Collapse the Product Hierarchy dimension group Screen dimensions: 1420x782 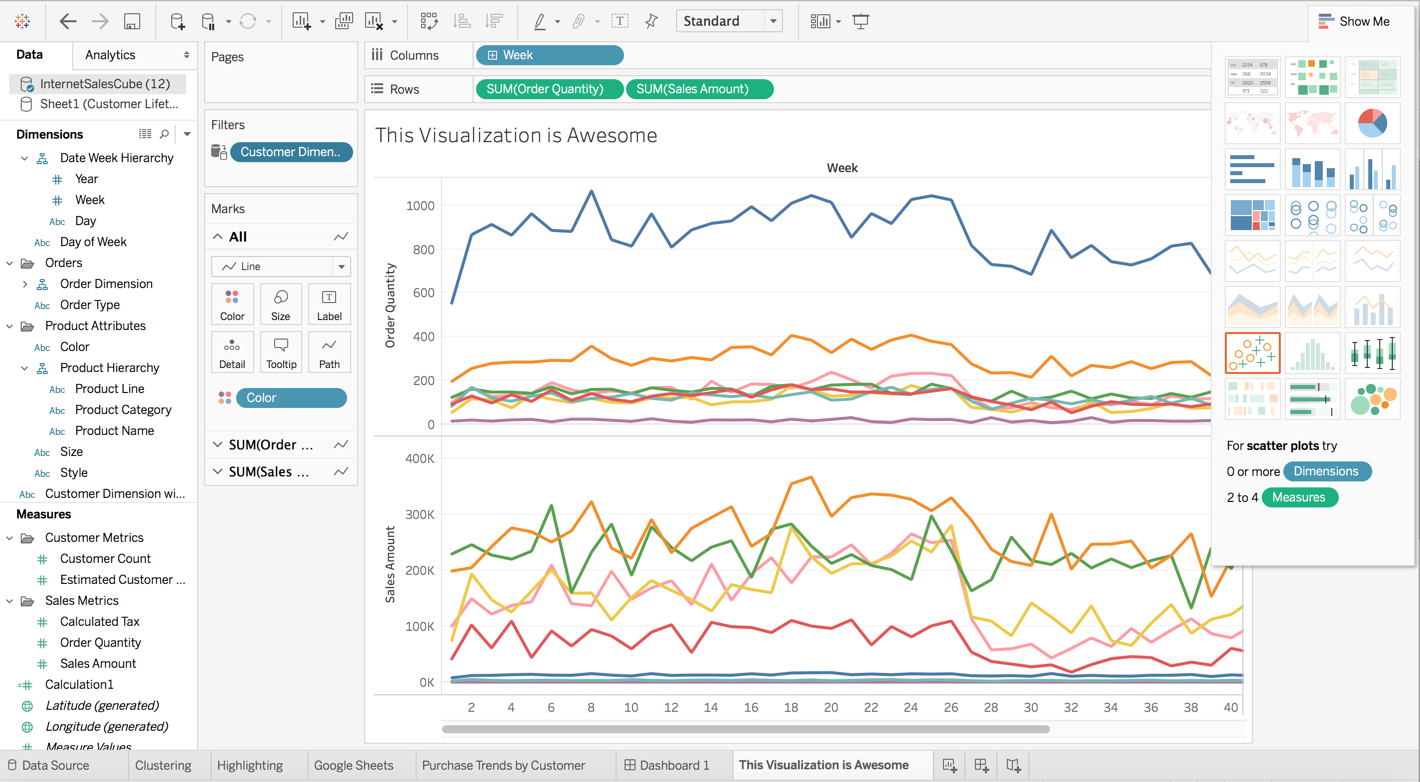click(x=23, y=367)
